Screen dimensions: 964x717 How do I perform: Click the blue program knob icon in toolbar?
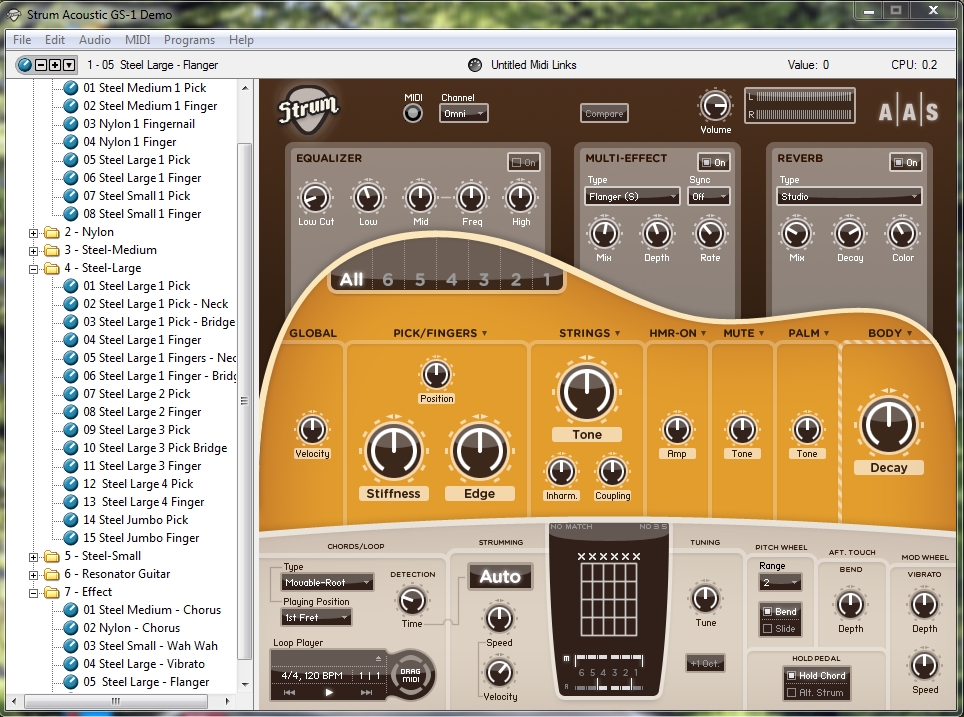[x=24, y=65]
